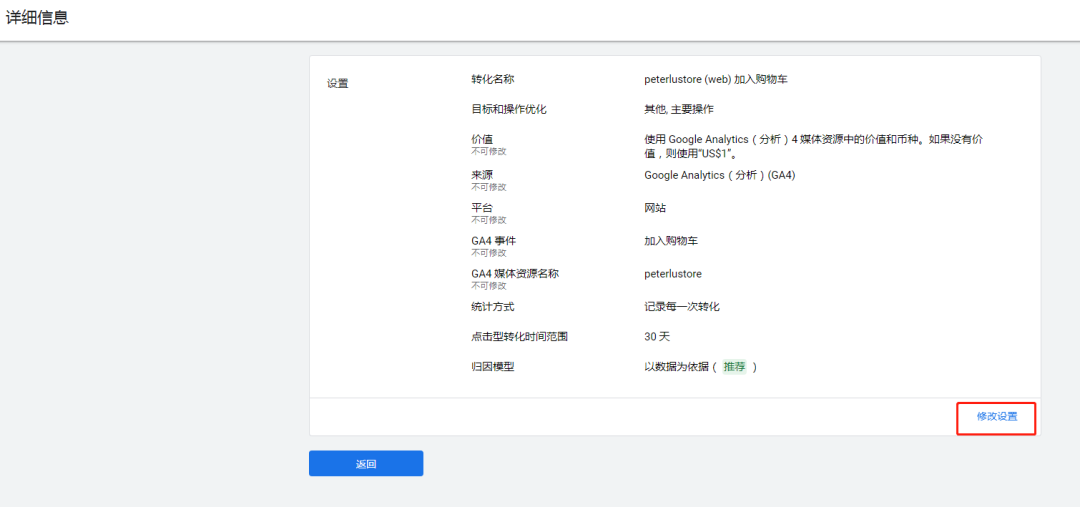Select the value 其他, 主要操作
The width and height of the screenshot is (1080, 507).
[x=679, y=109]
